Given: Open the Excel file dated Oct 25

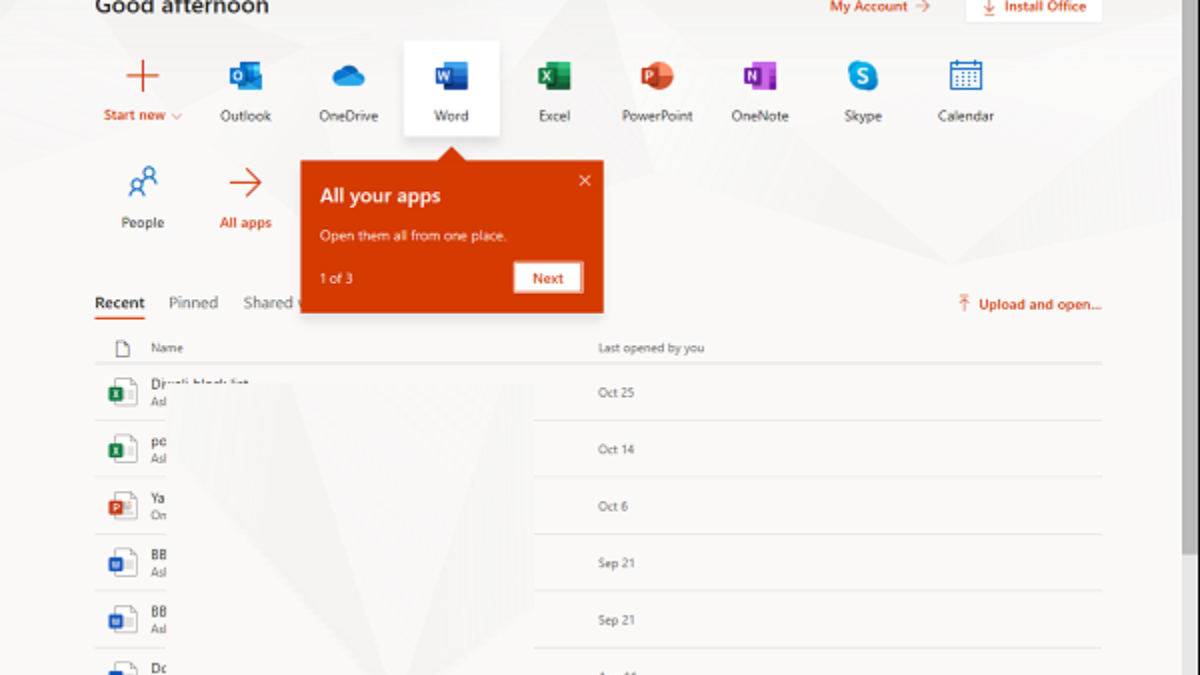Looking at the screenshot, I should (598, 392).
